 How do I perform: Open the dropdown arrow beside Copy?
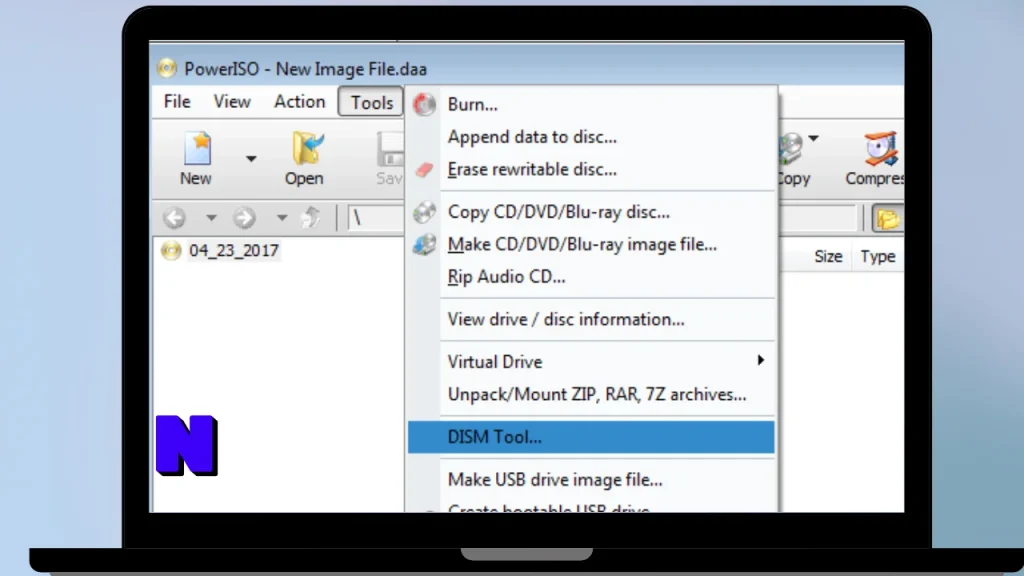pos(813,138)
